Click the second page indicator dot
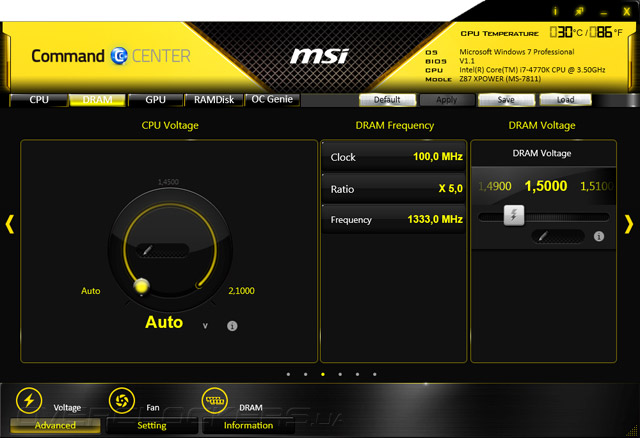Image resolution: width=640 pixels, height=438 pixels. pyautogui.click(x=306, y=374)
